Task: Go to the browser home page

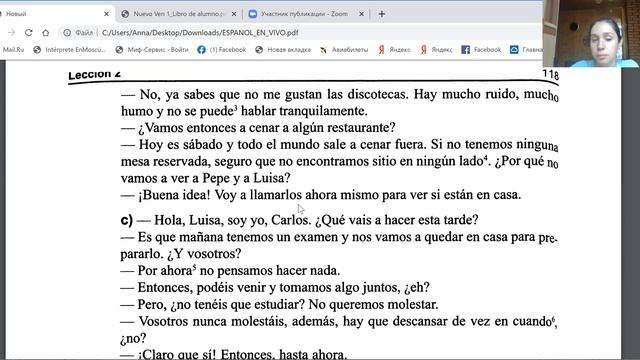Action: click(x=46, y=33)
